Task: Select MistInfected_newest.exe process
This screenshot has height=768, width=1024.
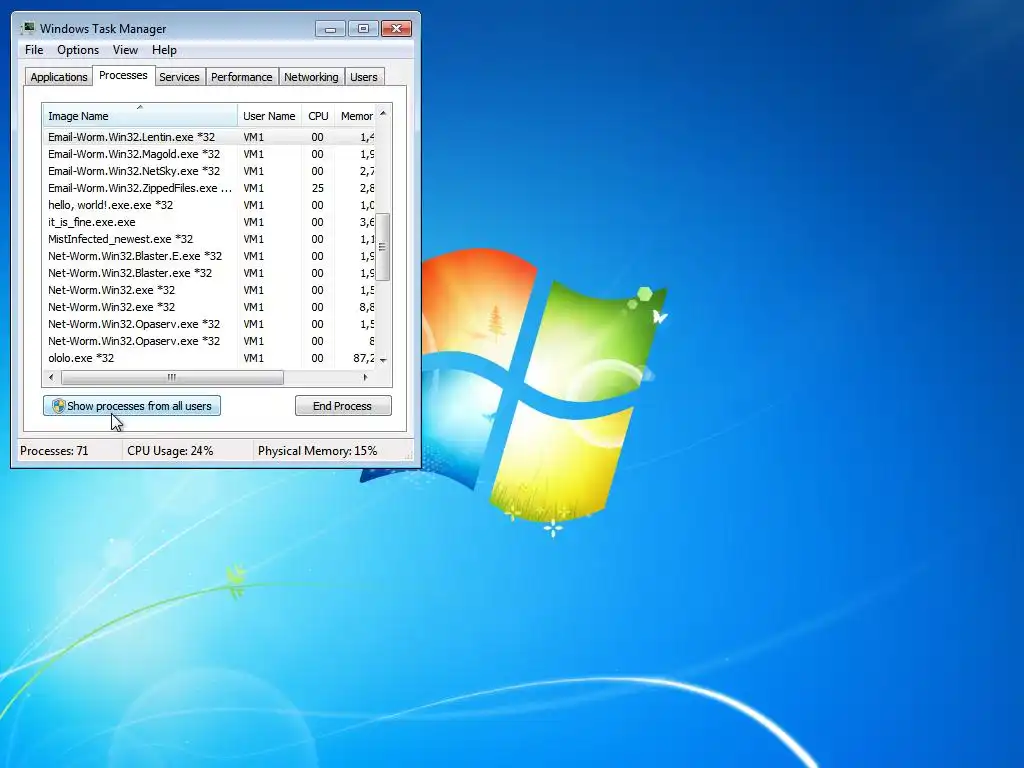Action: point(209,239)
